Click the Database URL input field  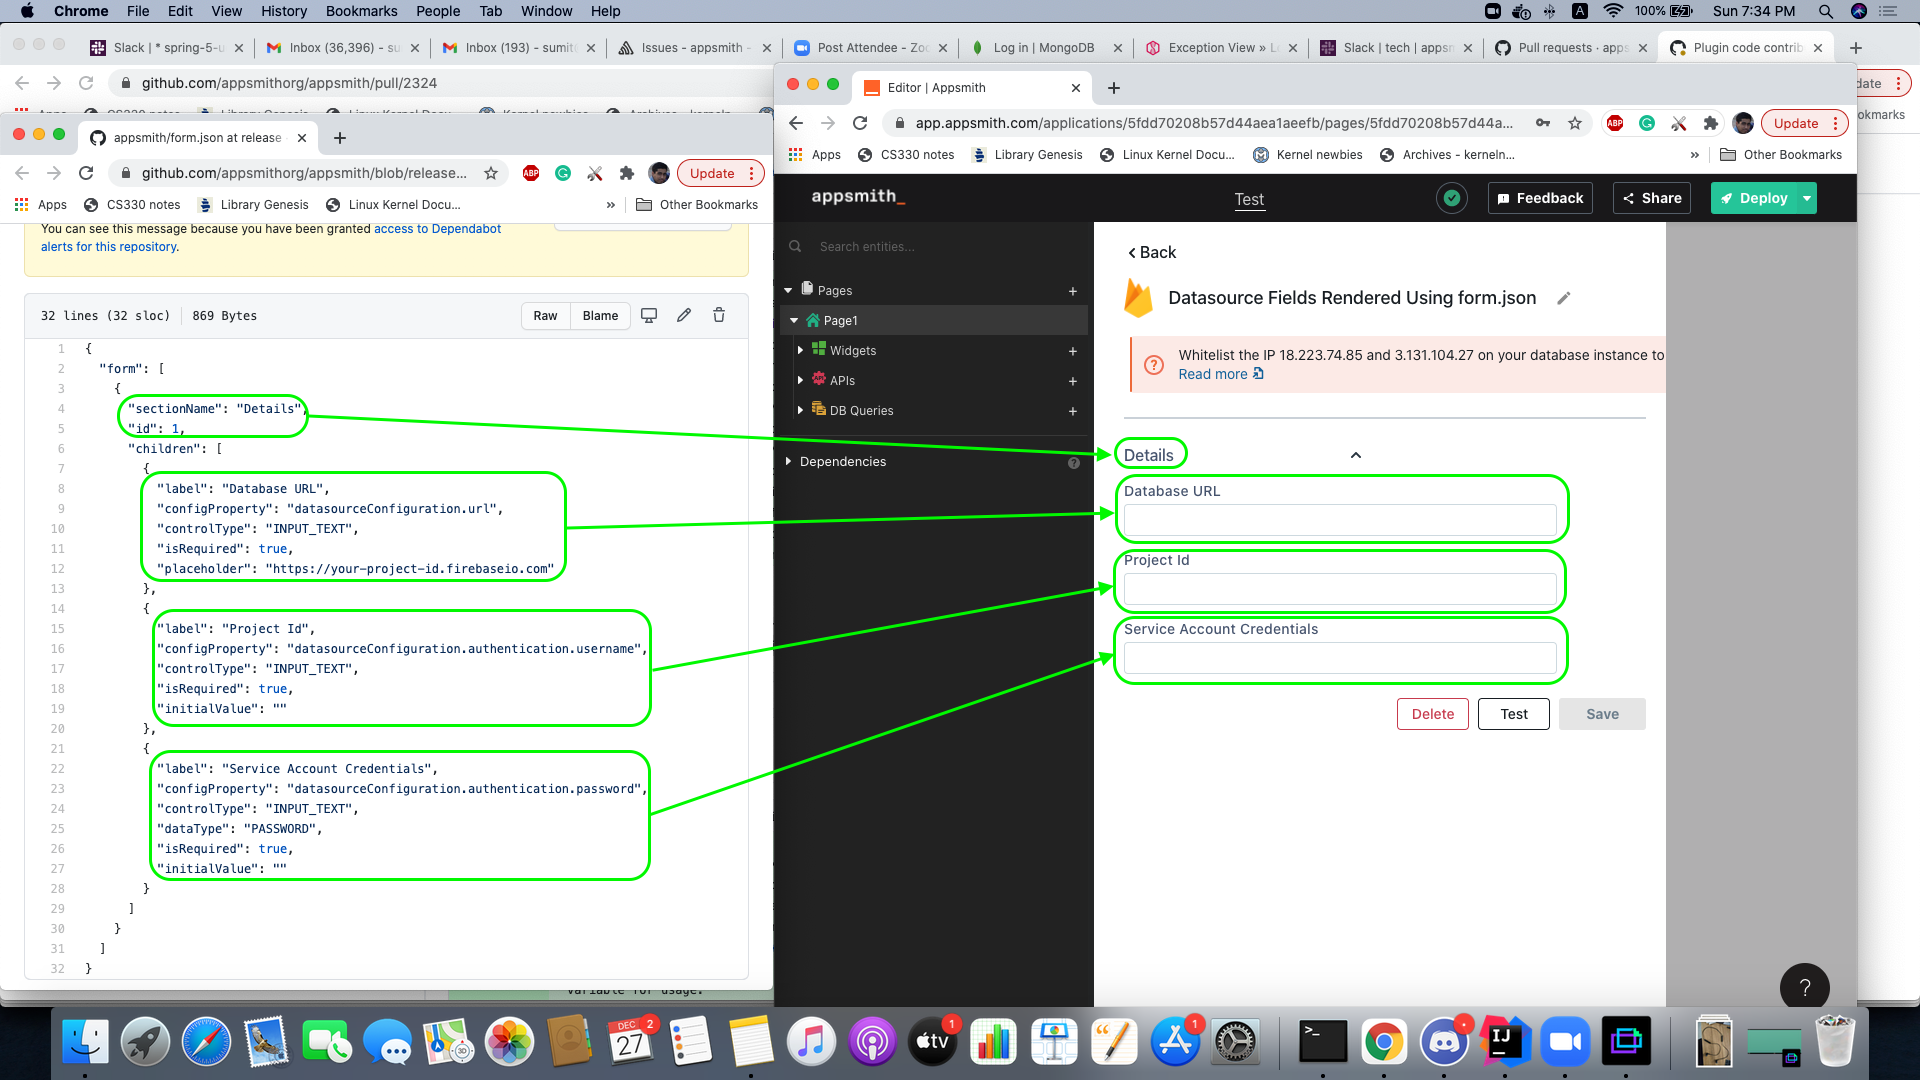pyautogui.click(x=1340, y=520)
